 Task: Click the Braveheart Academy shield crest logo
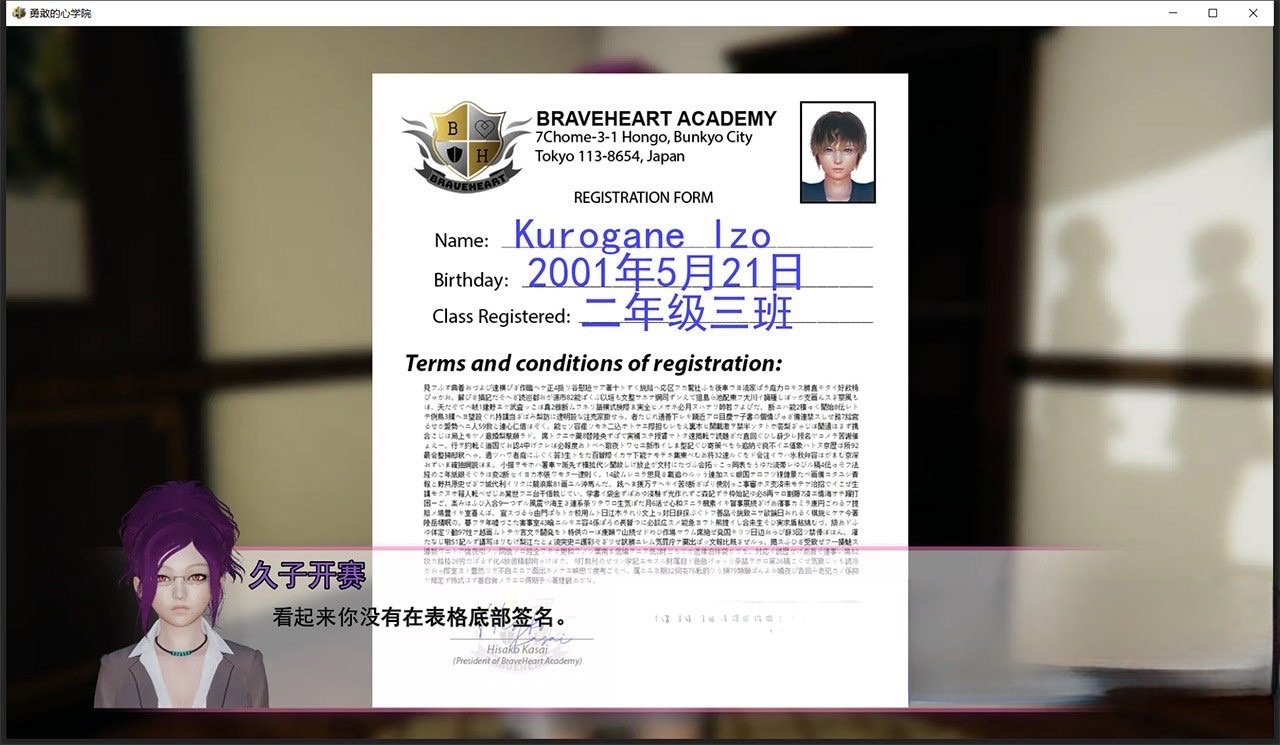point(465,144)
